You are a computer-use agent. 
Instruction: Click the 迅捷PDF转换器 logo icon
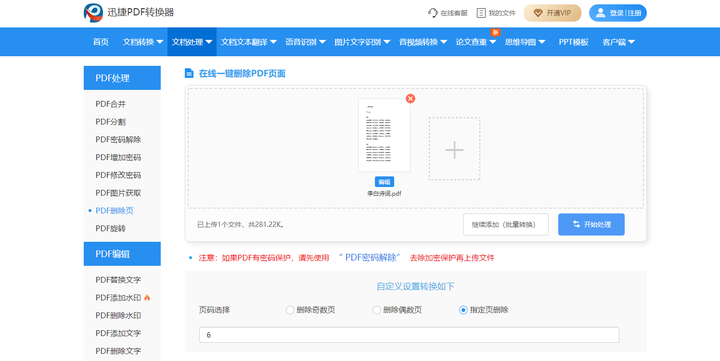[x=93, y=13]
